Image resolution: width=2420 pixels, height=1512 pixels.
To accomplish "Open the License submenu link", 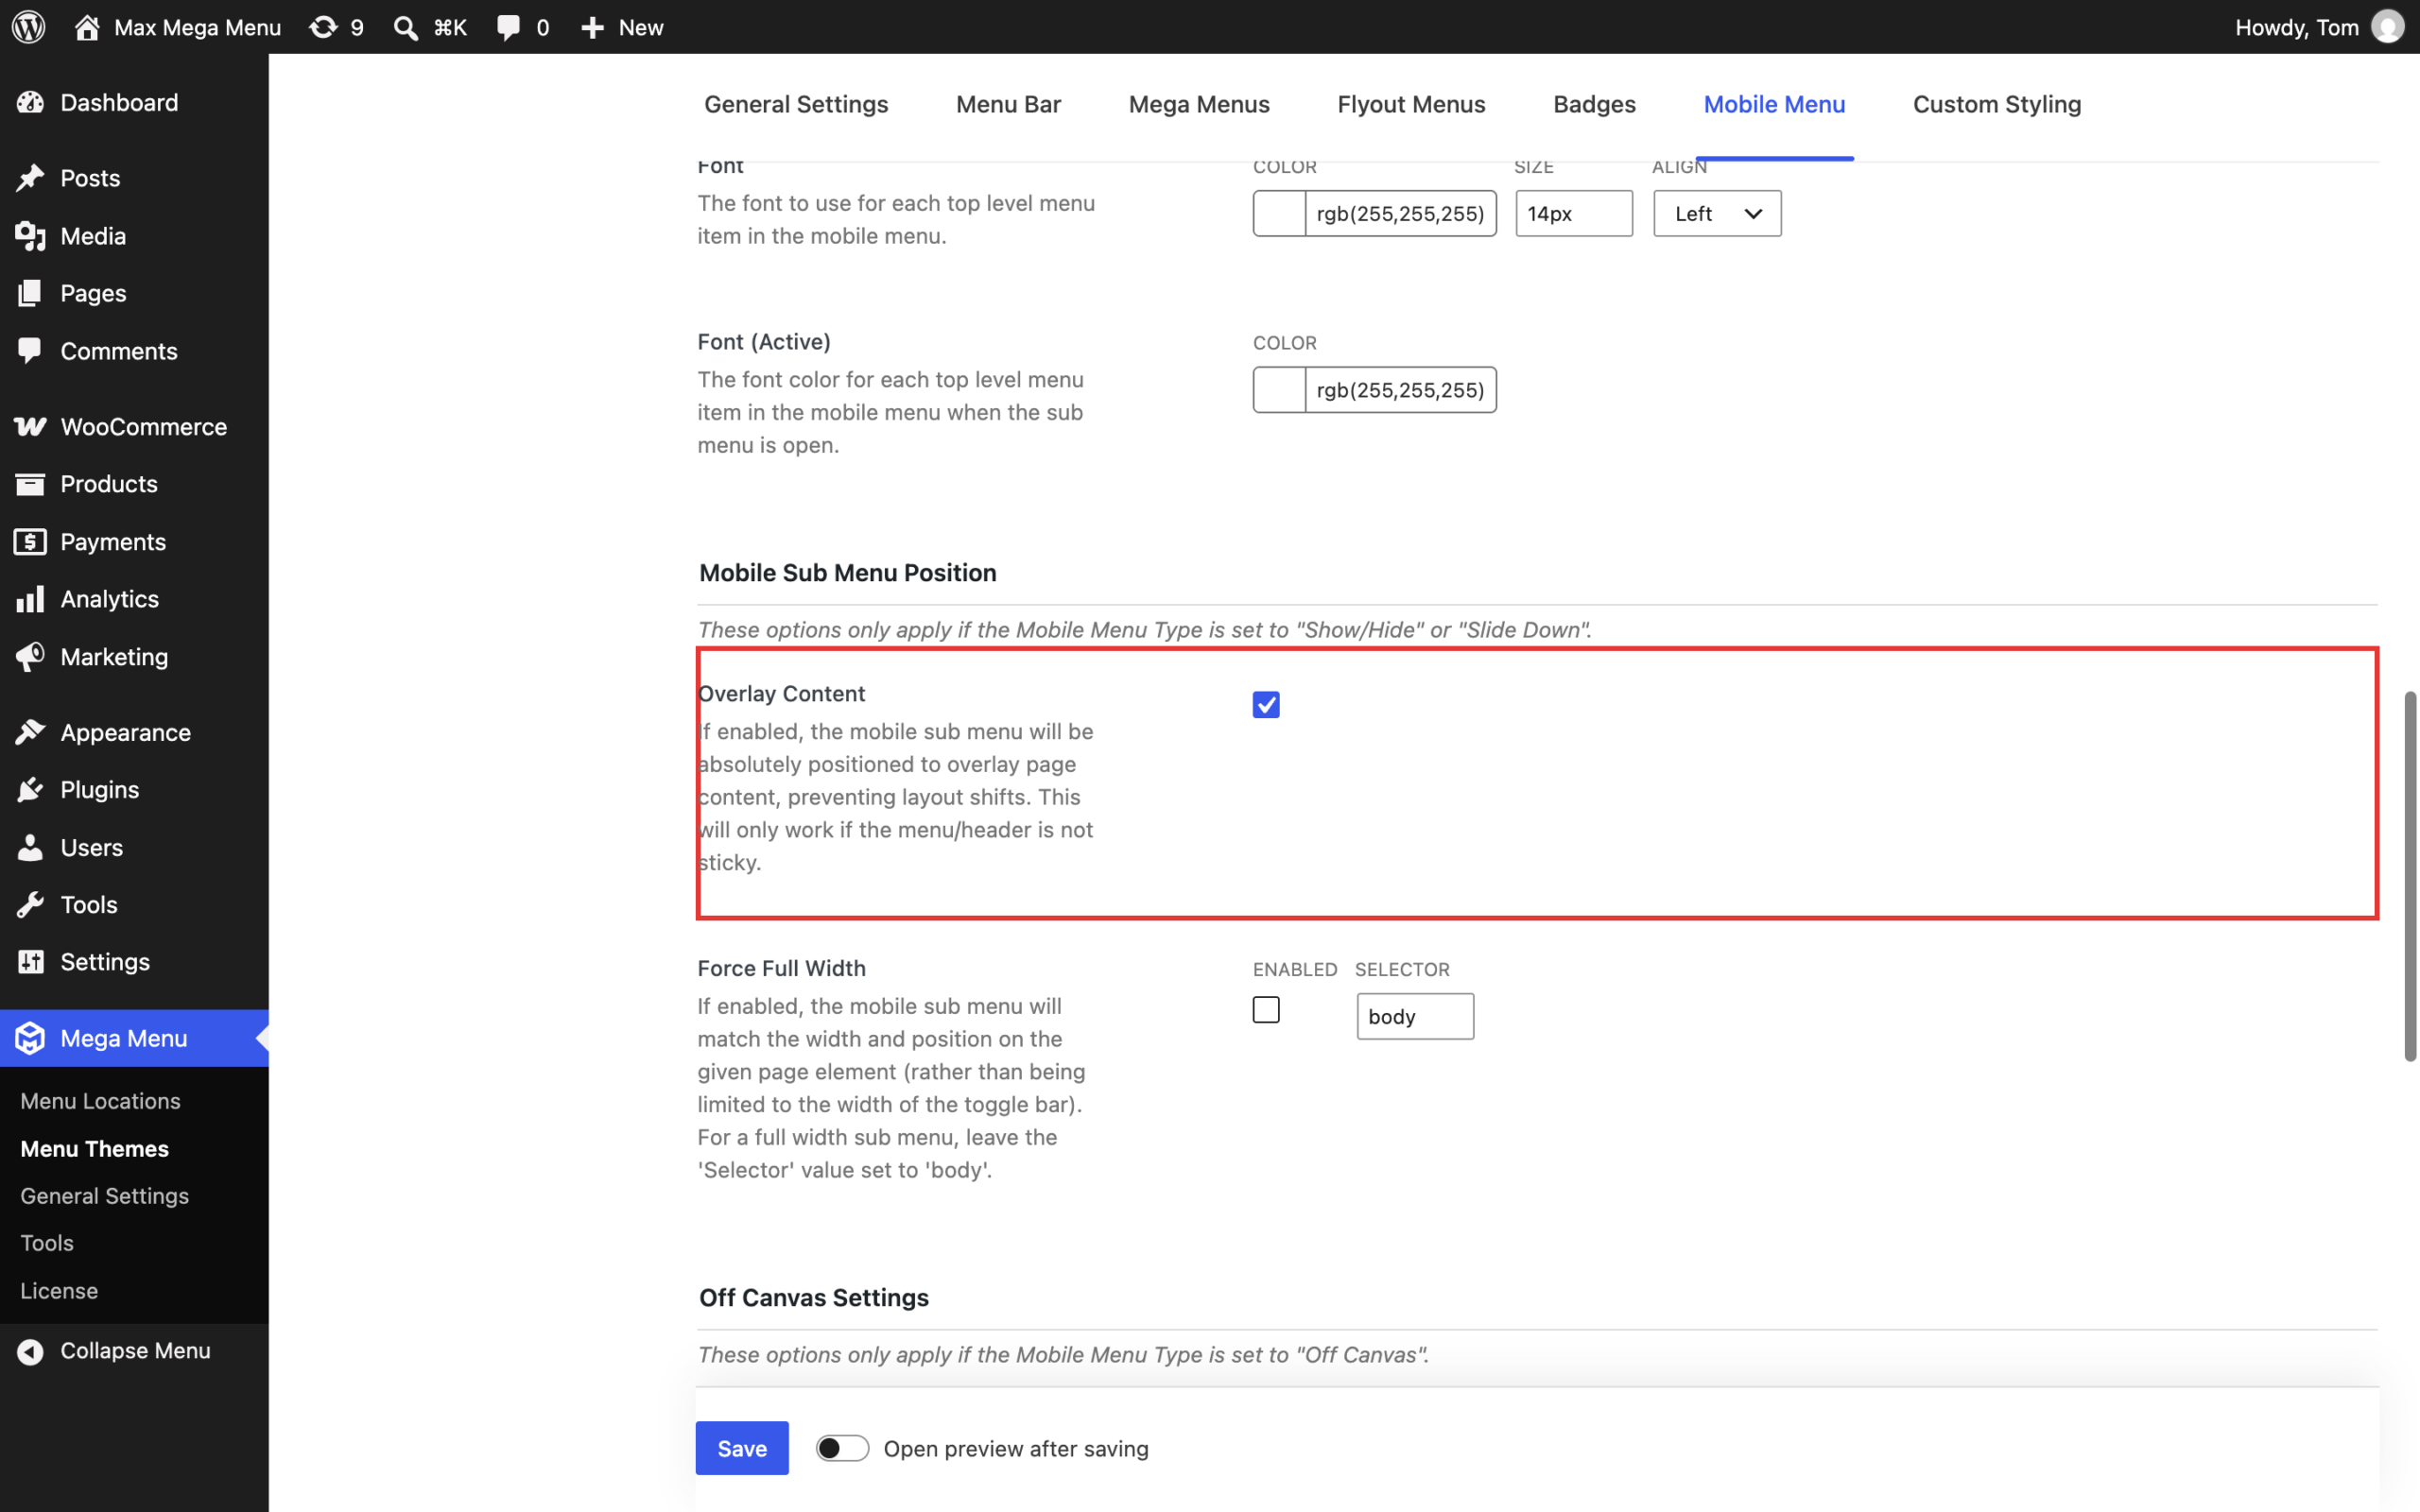I will pos(59,1291).
